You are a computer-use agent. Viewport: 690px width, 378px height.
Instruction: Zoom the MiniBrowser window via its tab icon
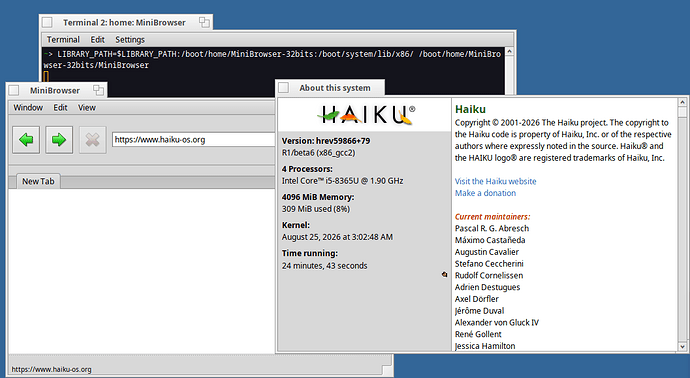pyautogui.click(x=98, y=90)
